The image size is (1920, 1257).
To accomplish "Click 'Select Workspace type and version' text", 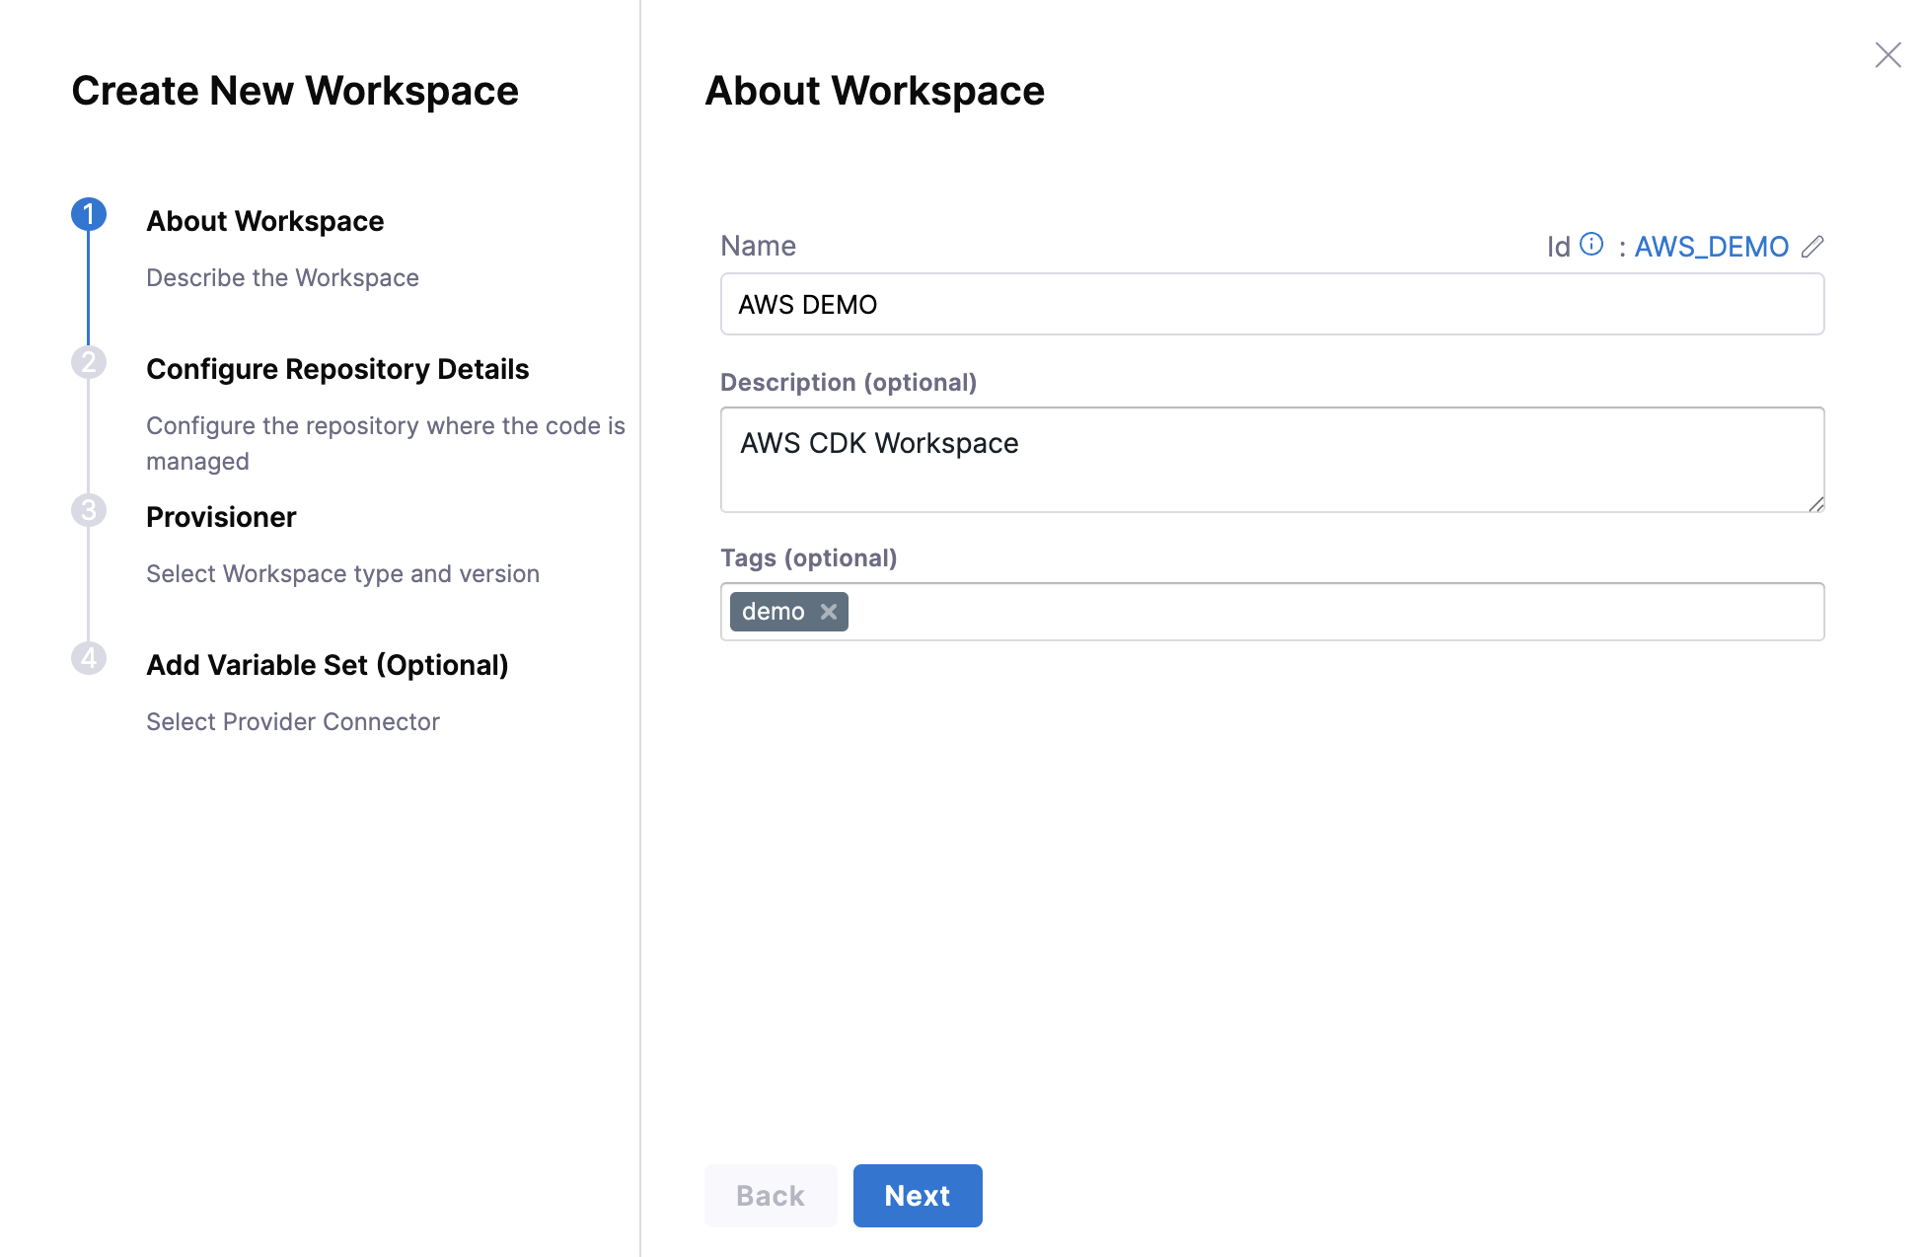I will (343, 573).
